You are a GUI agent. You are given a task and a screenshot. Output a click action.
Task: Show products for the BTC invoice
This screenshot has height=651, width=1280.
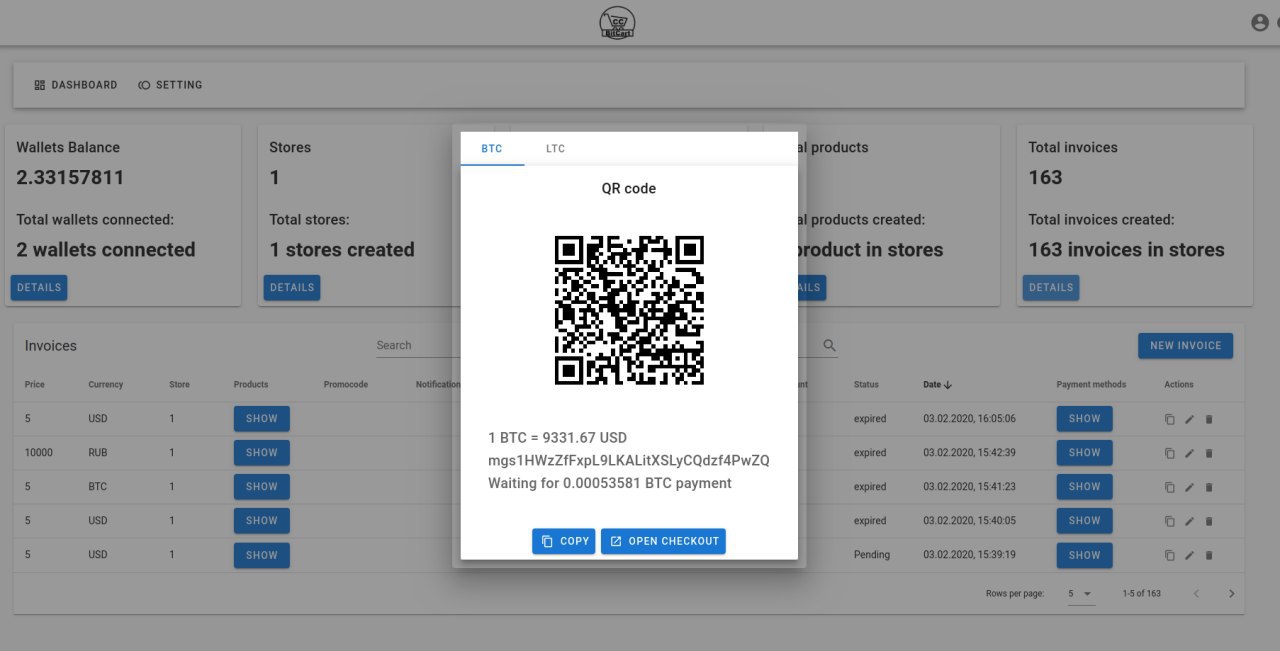[x=262, y=486]
